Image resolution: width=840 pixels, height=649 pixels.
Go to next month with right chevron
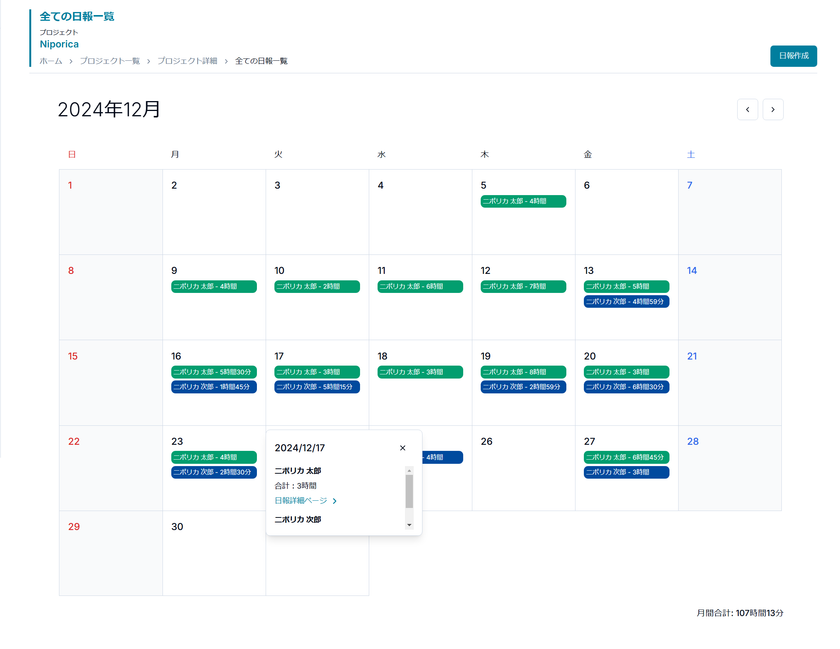(x=772, y=109)
